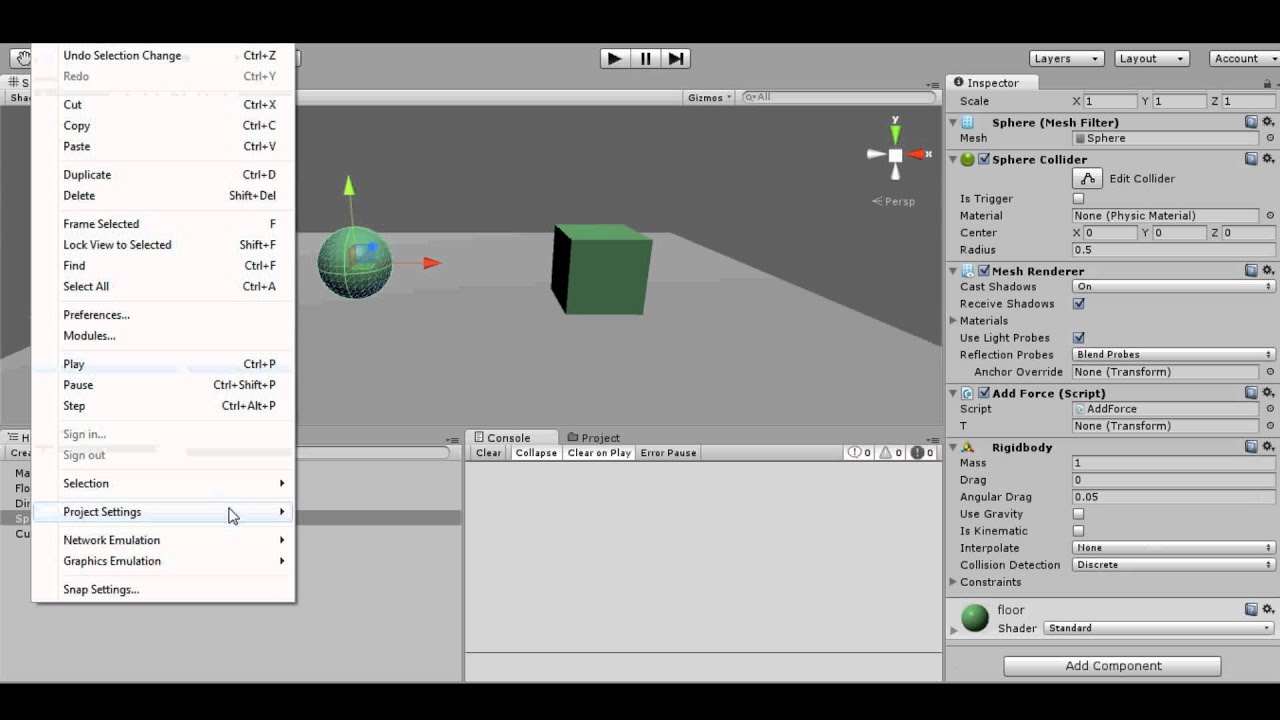Disable the Sphere Collider component checkbox

984,159
